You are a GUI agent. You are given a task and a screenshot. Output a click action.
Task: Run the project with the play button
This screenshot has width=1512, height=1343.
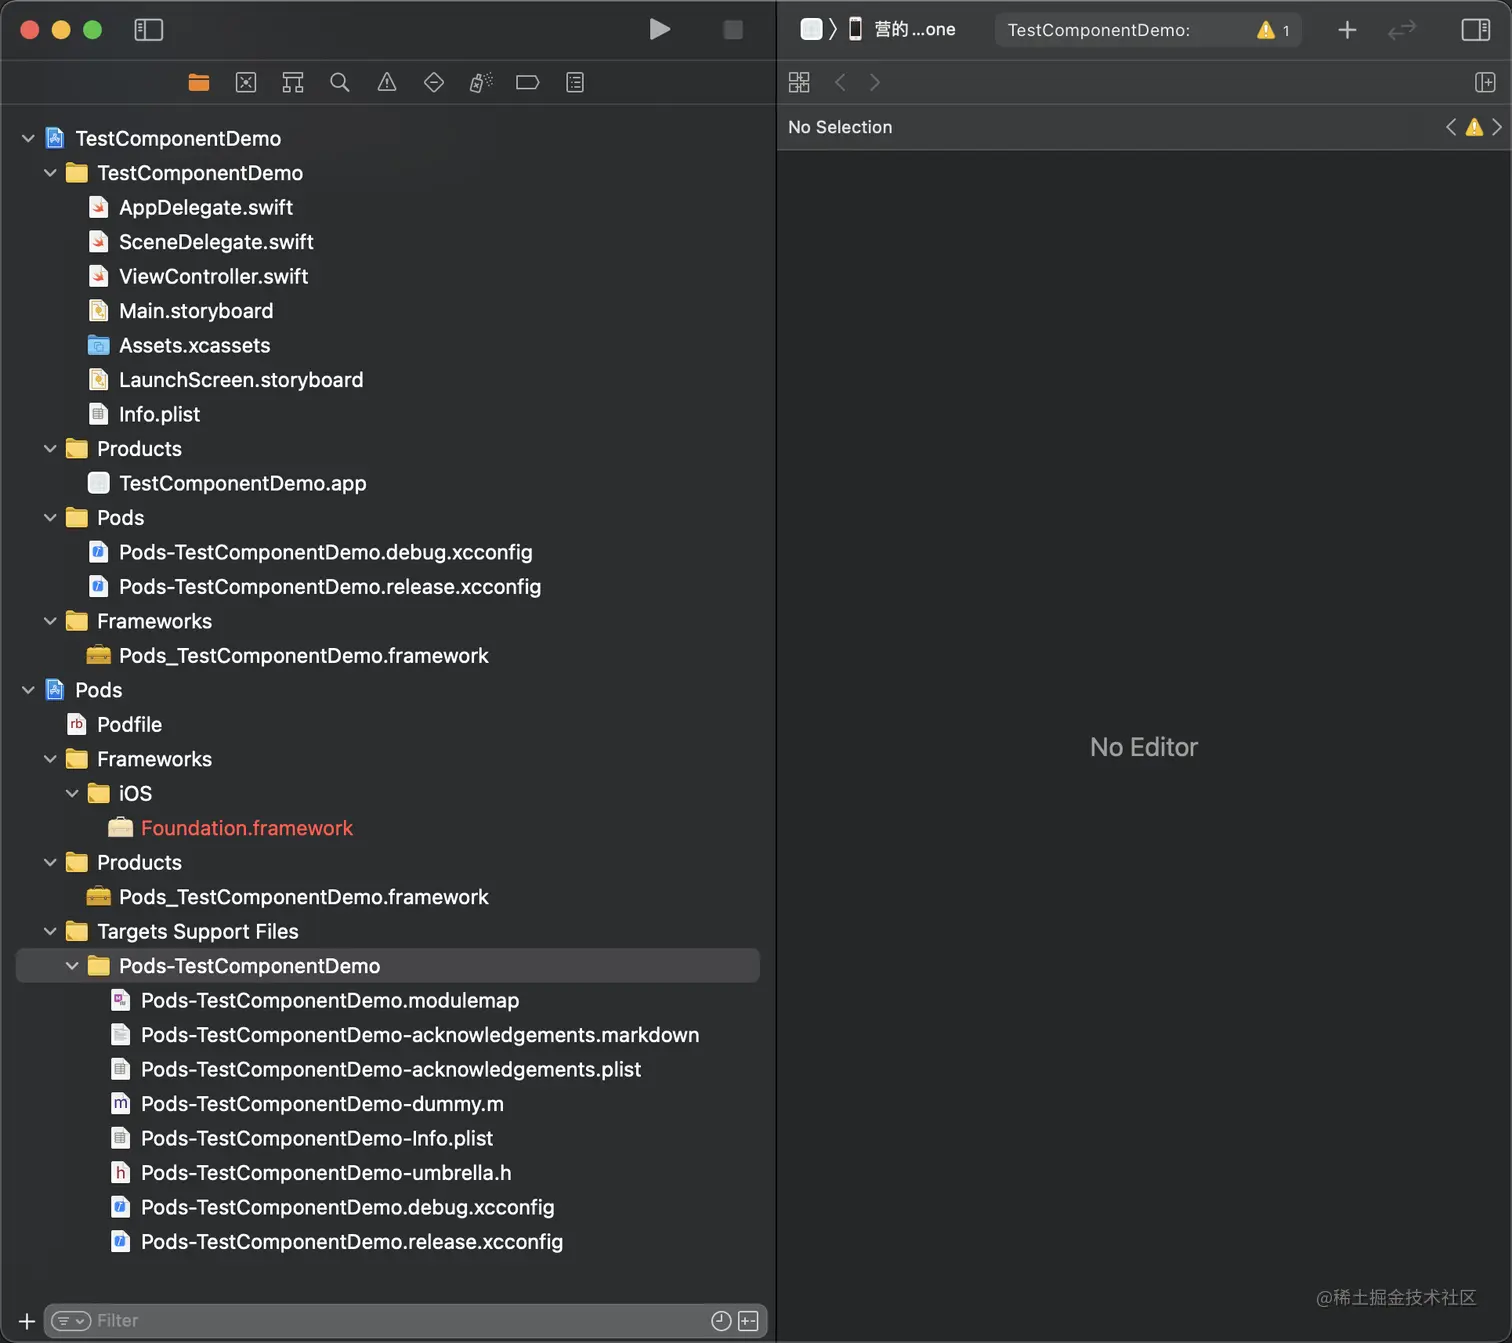tap(659, 30)
